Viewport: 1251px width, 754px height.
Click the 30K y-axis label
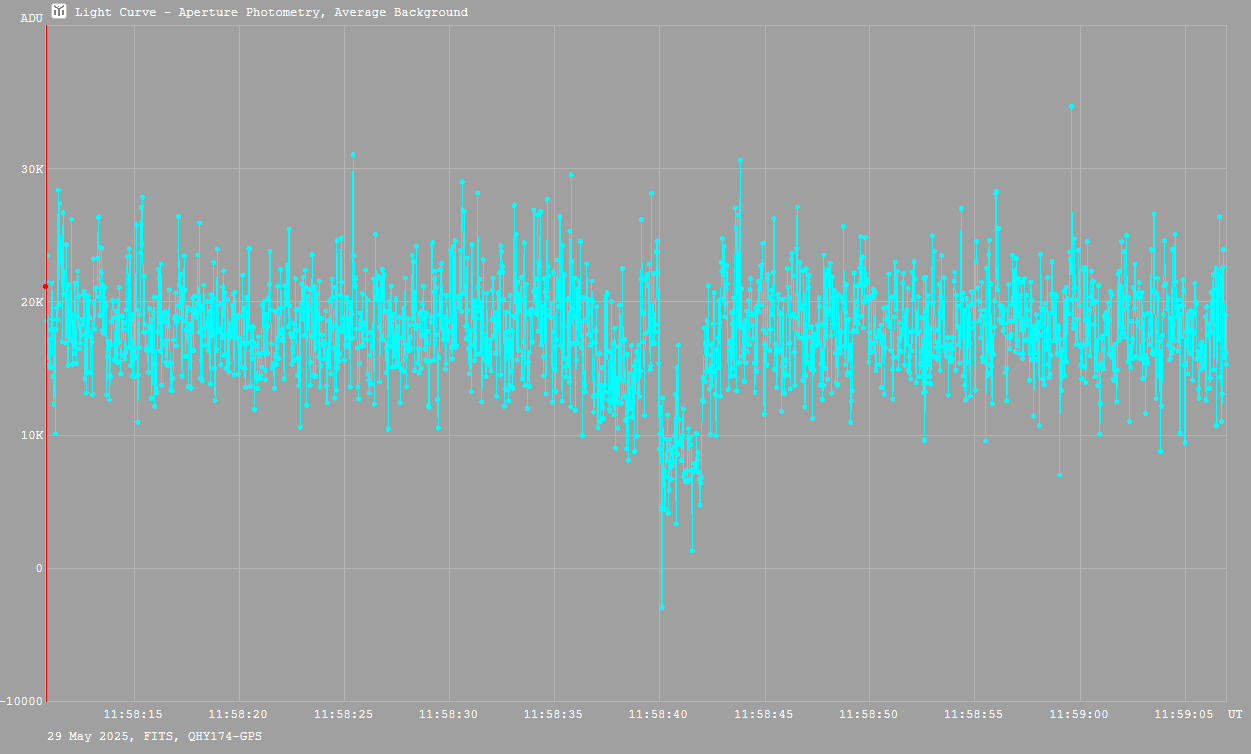33,169
